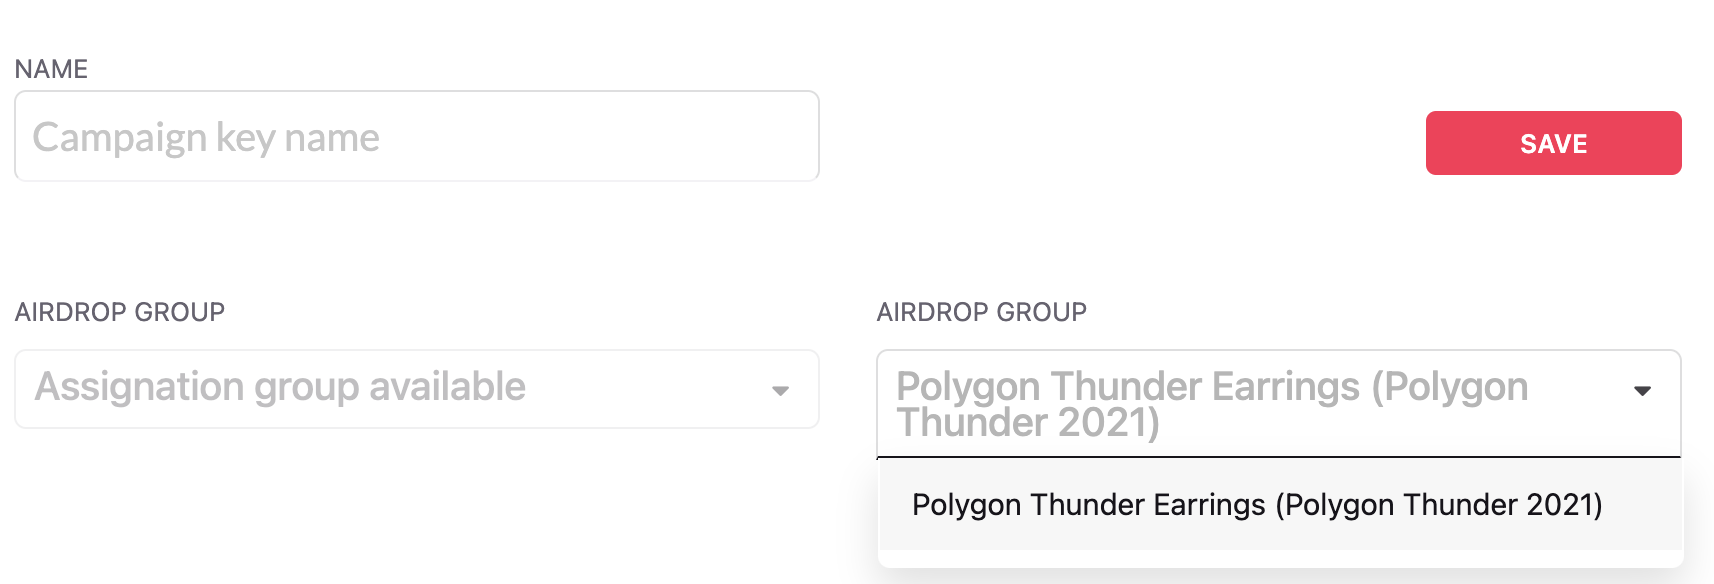This screenshot has height=584, width=1714.
Task: Click the right AIRDROP GROUP label
Action: point(981,312)
